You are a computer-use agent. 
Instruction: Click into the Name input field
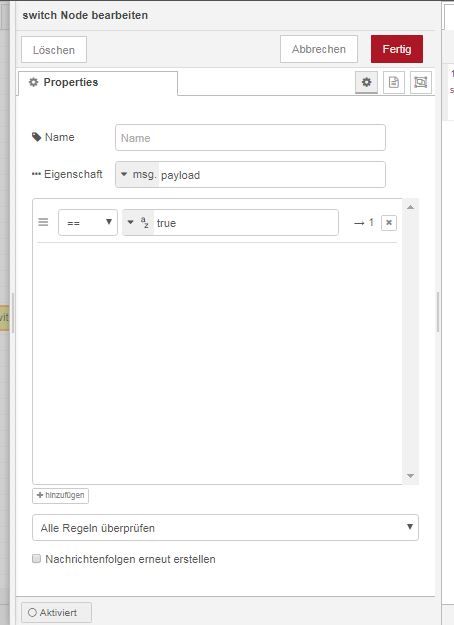pyautogui.click(x=250, y=138)
